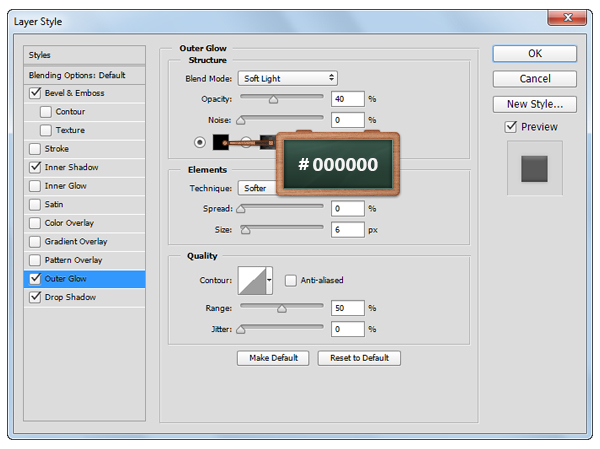The width and height of the screenshot is (600, 449).
Task: Disable the Bevel & Emboss checkbox
Action: tap(37, 93)
